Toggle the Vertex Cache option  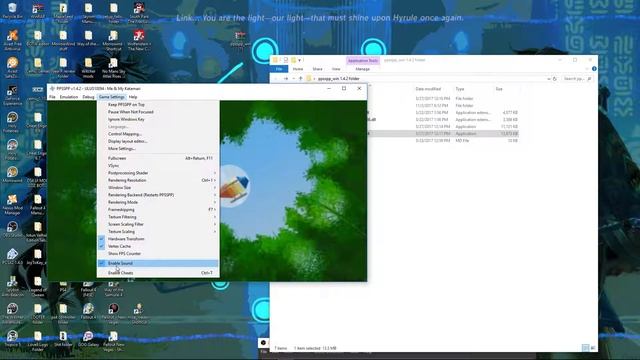pyautogui.click(x=158, y=246)
